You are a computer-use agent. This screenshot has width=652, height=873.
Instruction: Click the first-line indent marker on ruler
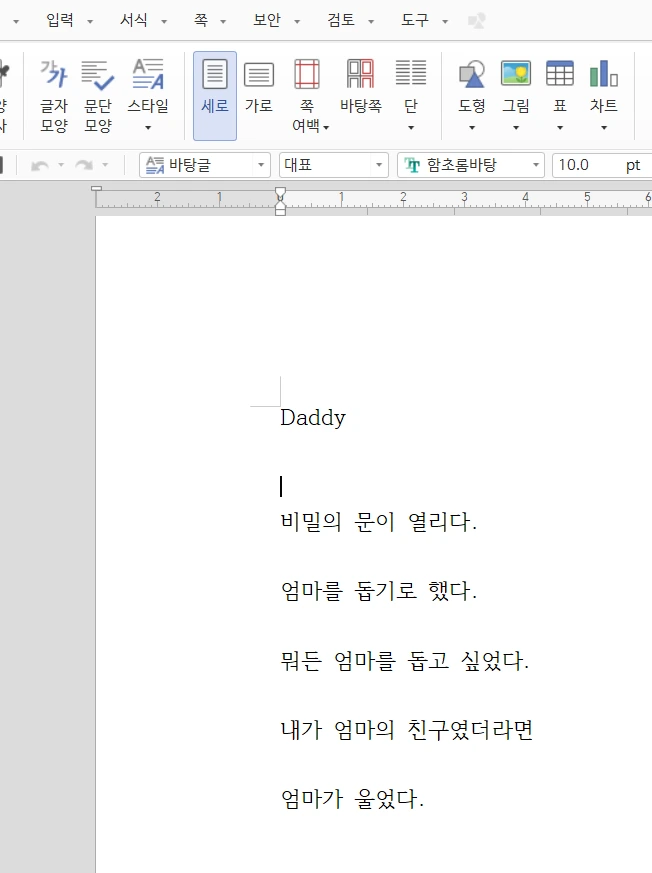281,193
